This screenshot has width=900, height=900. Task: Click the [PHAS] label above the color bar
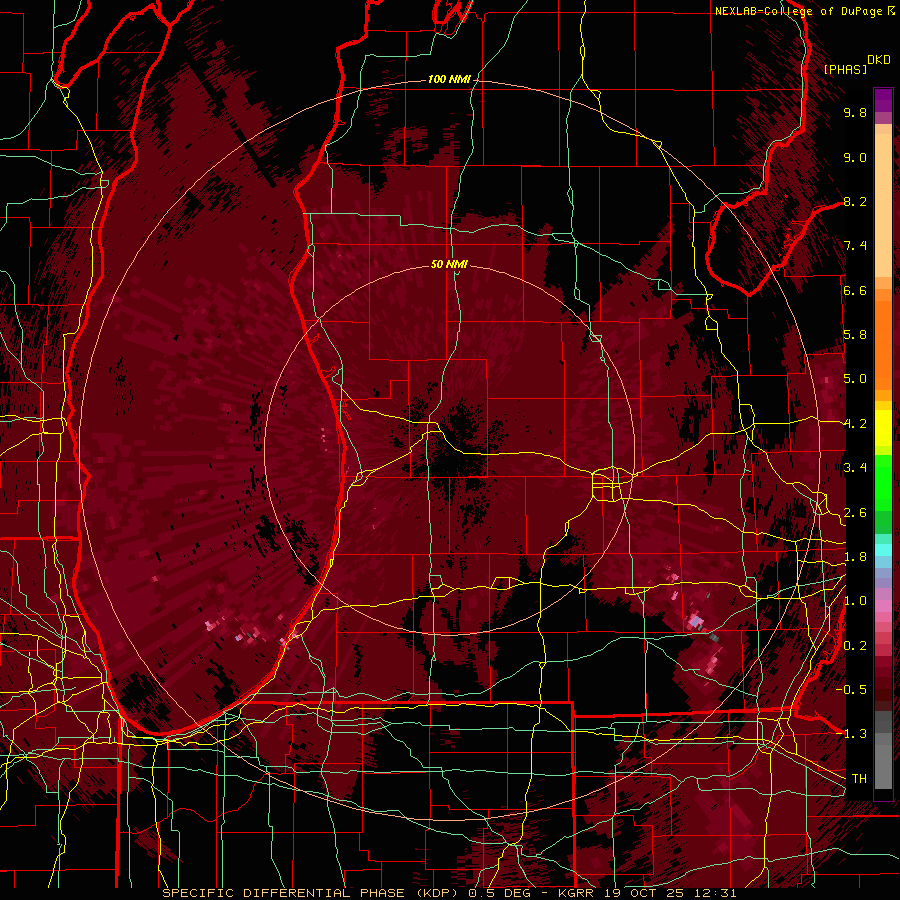point(845,69)
